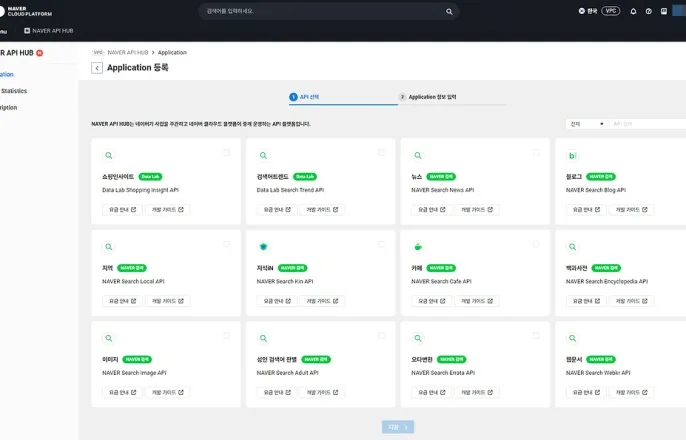The height and width of the screenshot is (440, 686).
Task: Open the help question mark icon
Action: pyautogui.click(x=648, y=11)
